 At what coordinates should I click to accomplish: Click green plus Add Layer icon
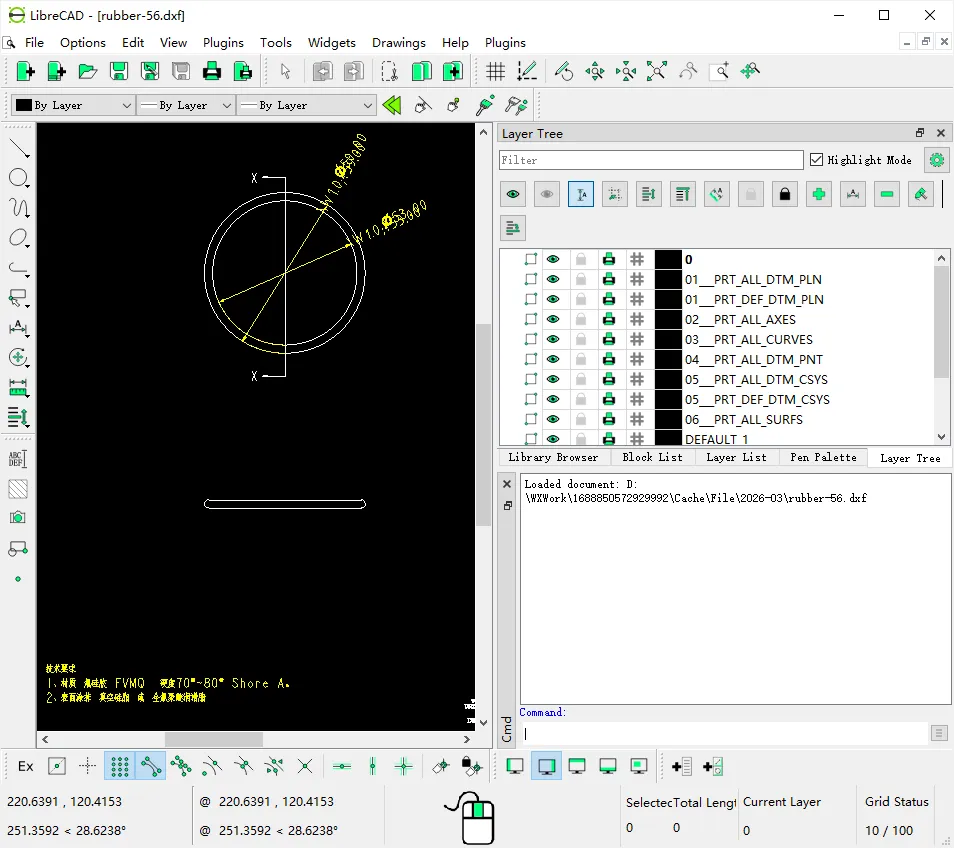tap(819, 195)
